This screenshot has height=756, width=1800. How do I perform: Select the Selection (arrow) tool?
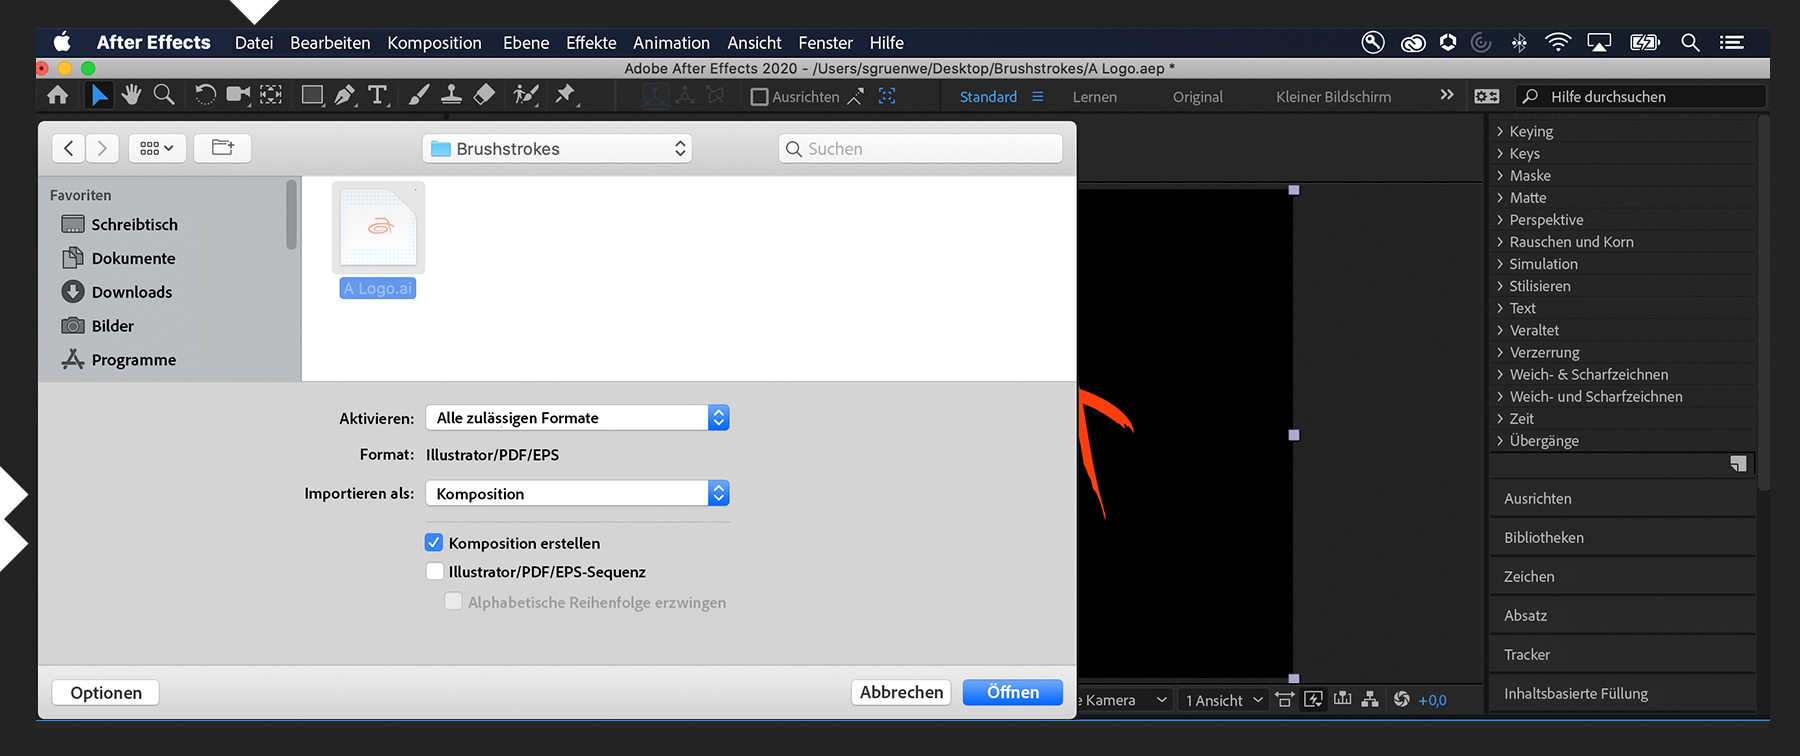click(x=98, y=95)
